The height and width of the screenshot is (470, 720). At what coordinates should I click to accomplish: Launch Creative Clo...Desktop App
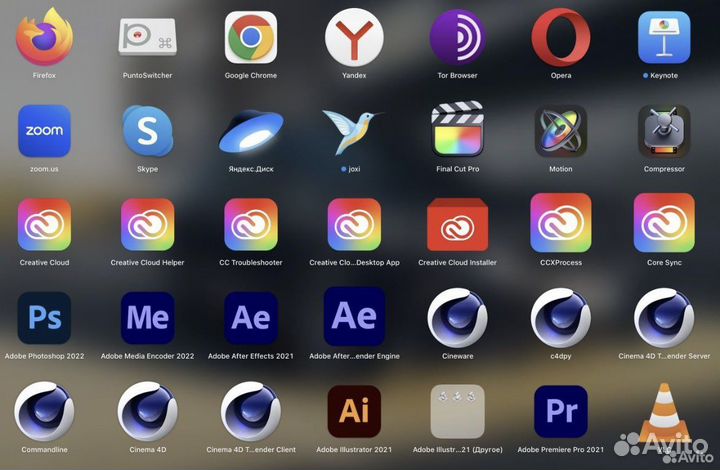click(354, 224)
